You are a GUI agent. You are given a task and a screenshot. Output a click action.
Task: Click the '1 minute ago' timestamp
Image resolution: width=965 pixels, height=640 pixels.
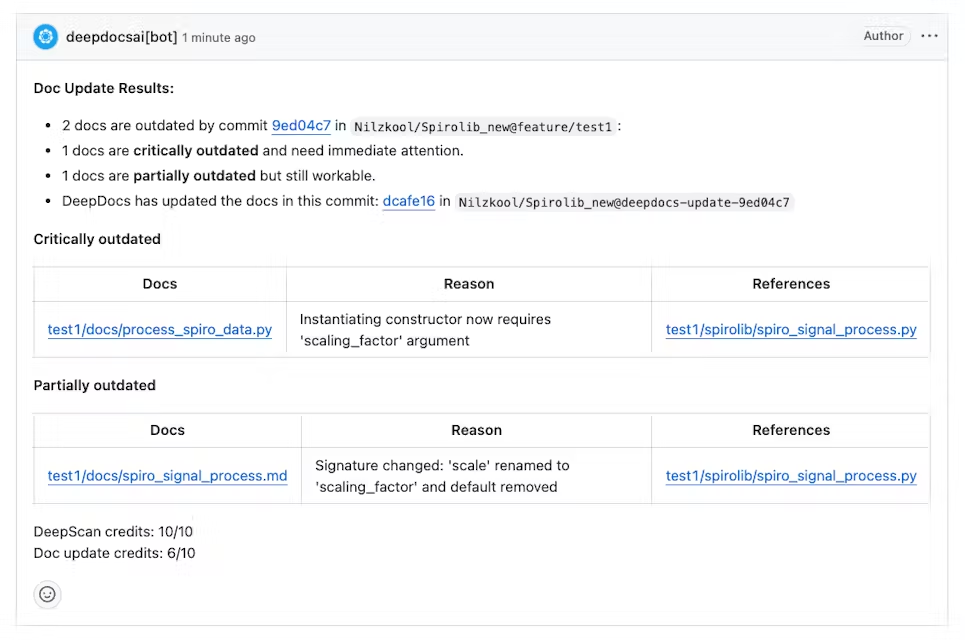[x=218, y=38]
